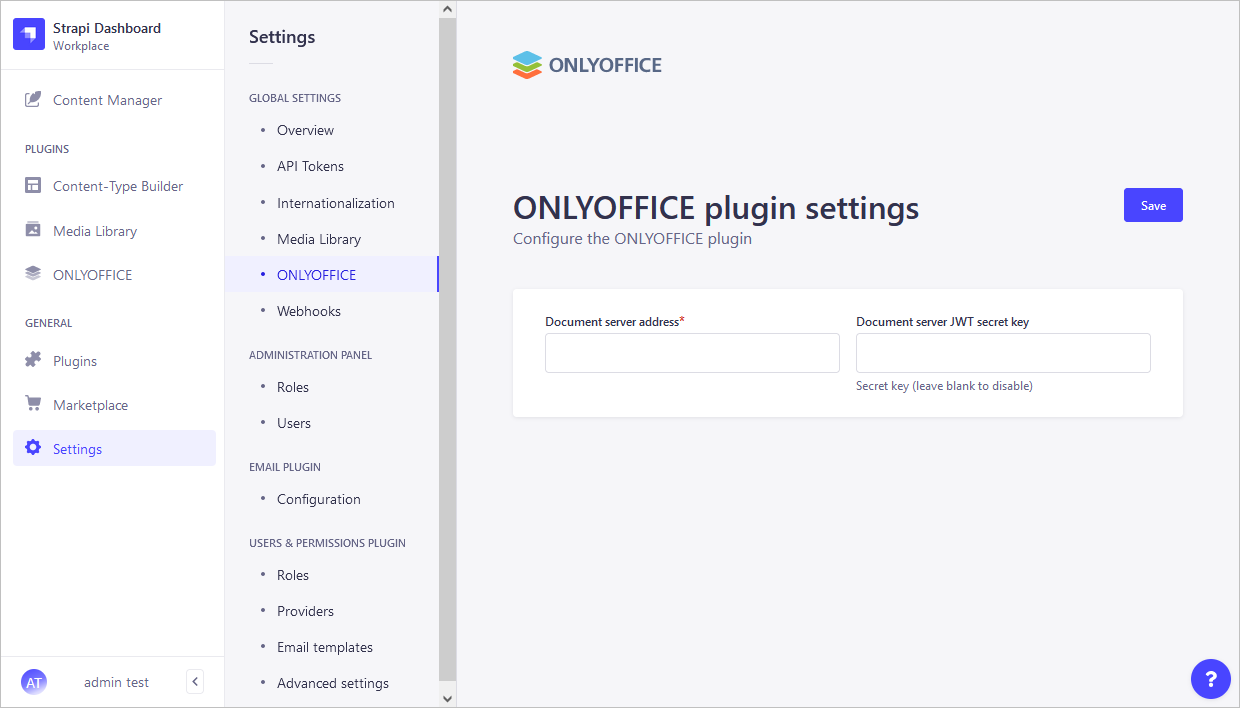Open help via the question mark button
Screen dimensions: 1240x708
click(1211, 679)
